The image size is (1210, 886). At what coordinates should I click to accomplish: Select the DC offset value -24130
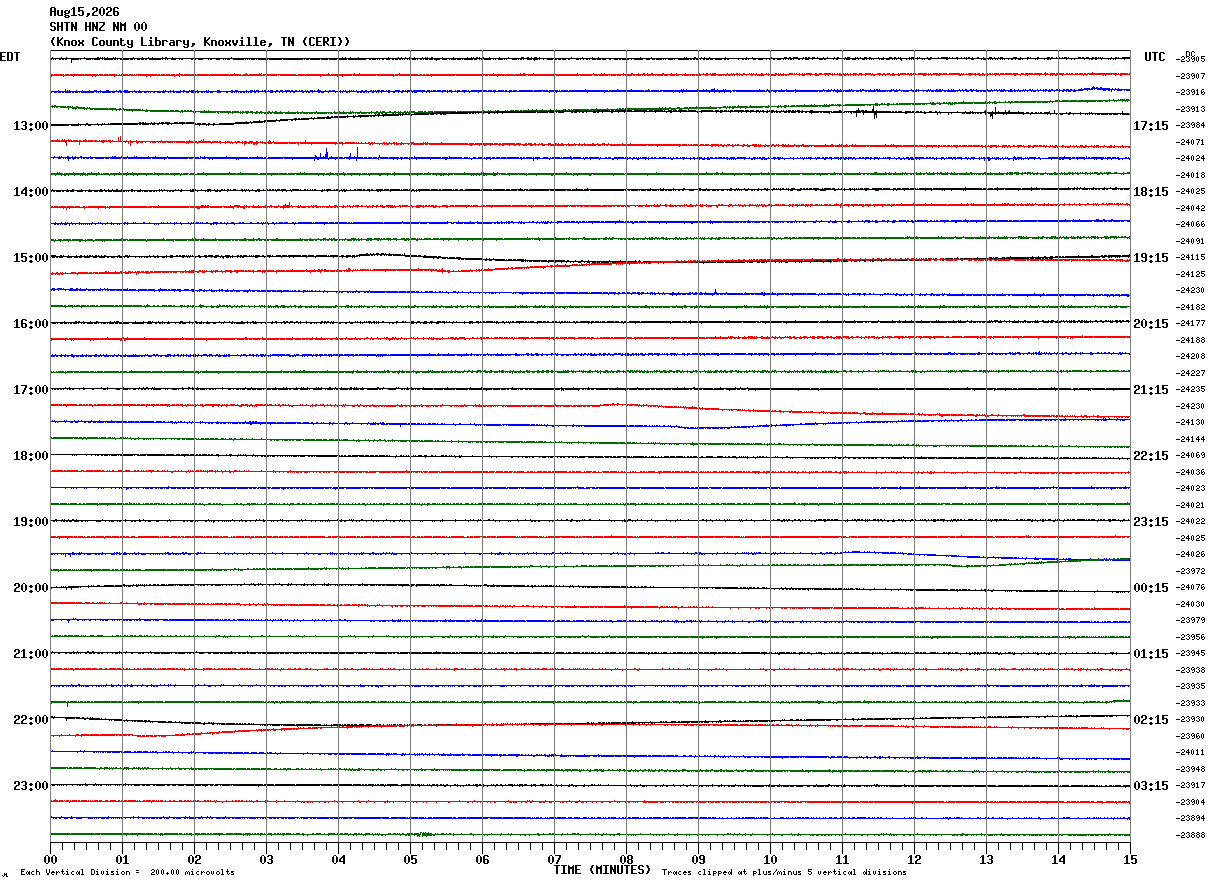pos(1191,422)
